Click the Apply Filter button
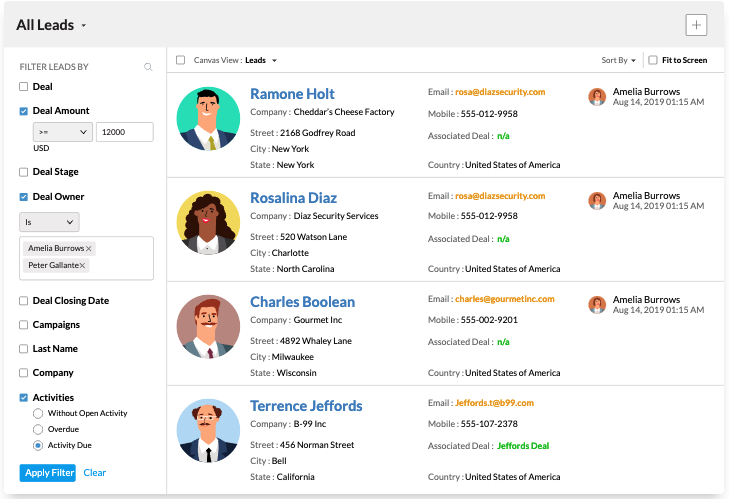 (47, 473)
